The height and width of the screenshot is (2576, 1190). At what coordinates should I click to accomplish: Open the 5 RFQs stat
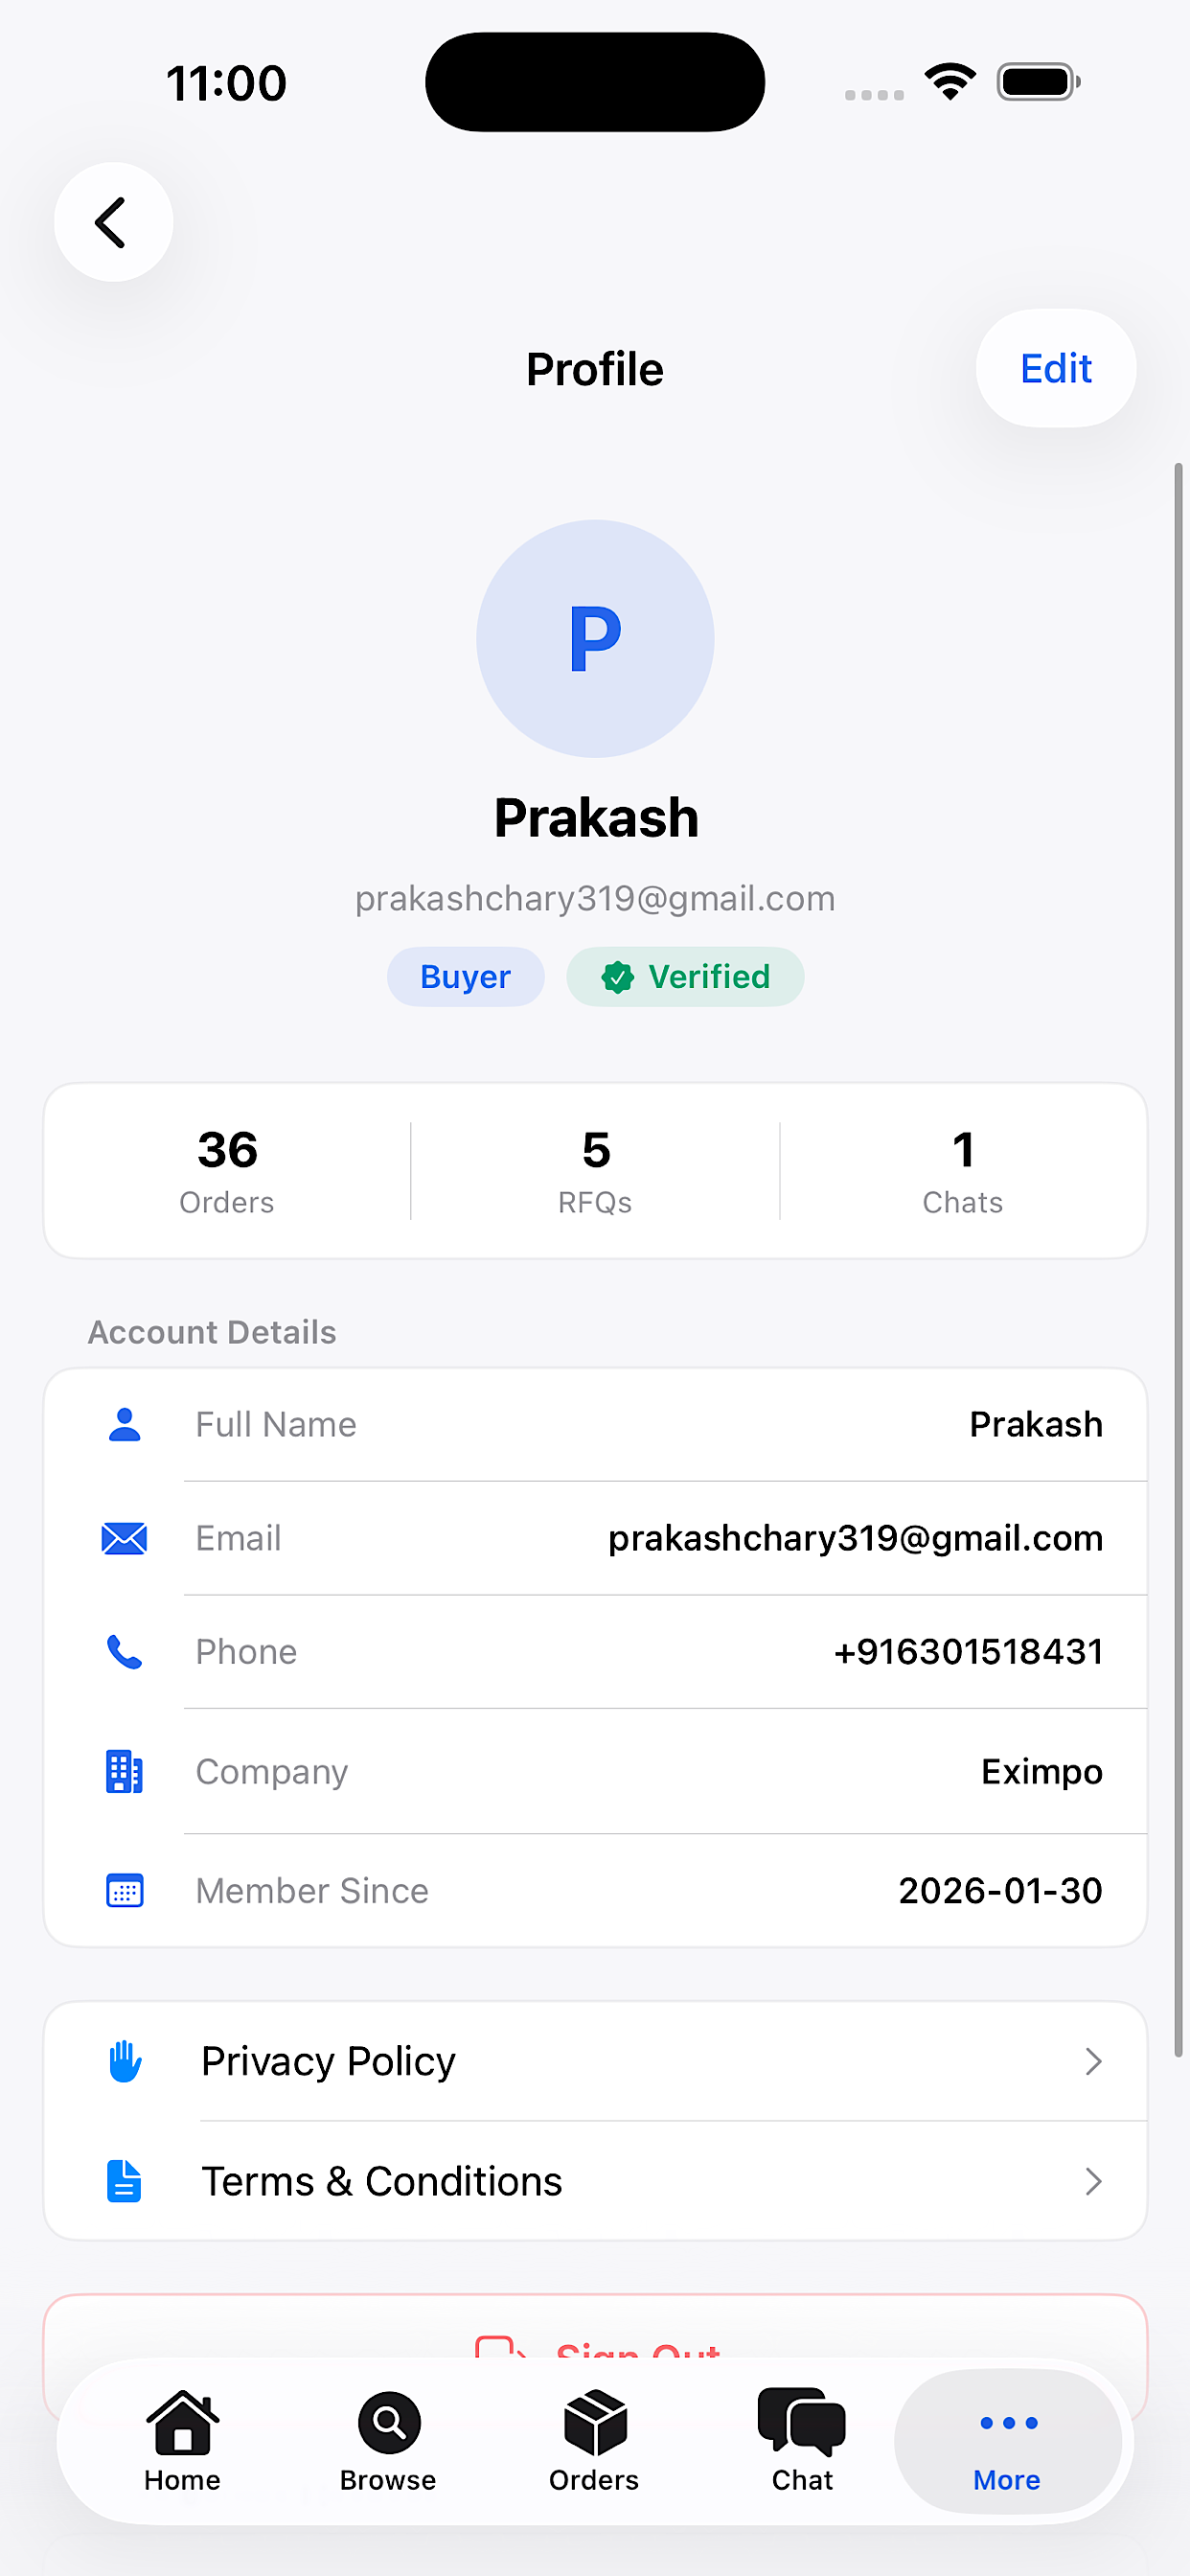(595, 1170)
